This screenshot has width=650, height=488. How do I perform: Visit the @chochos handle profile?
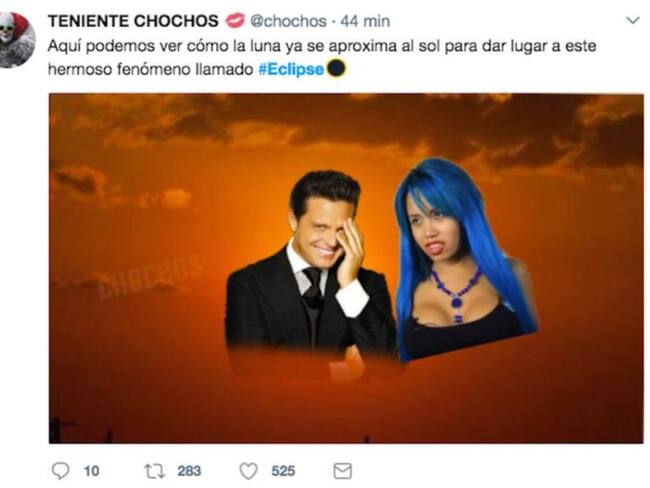coord(289,21)
